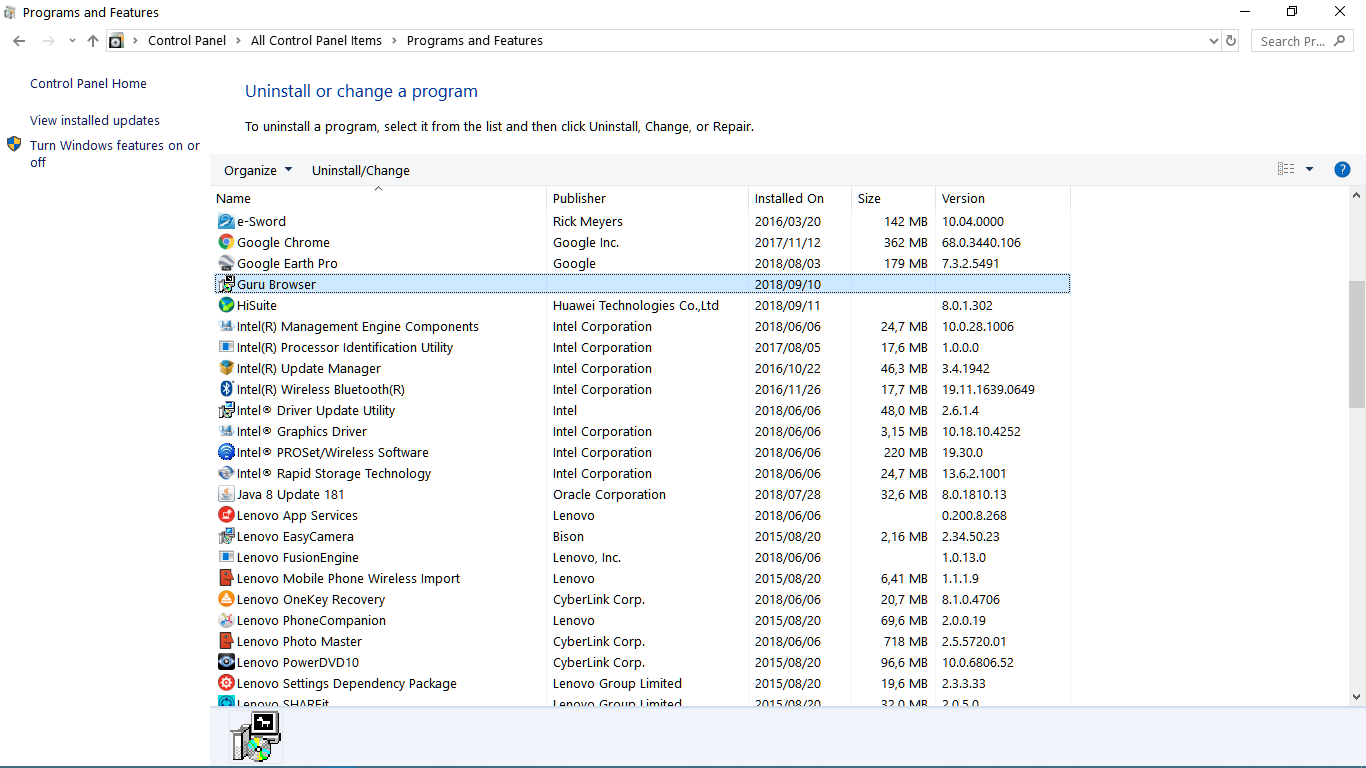Screen dimensions: 1366x768
Task: Click Rick Meyers publisher cell
Action: [588, 221]
